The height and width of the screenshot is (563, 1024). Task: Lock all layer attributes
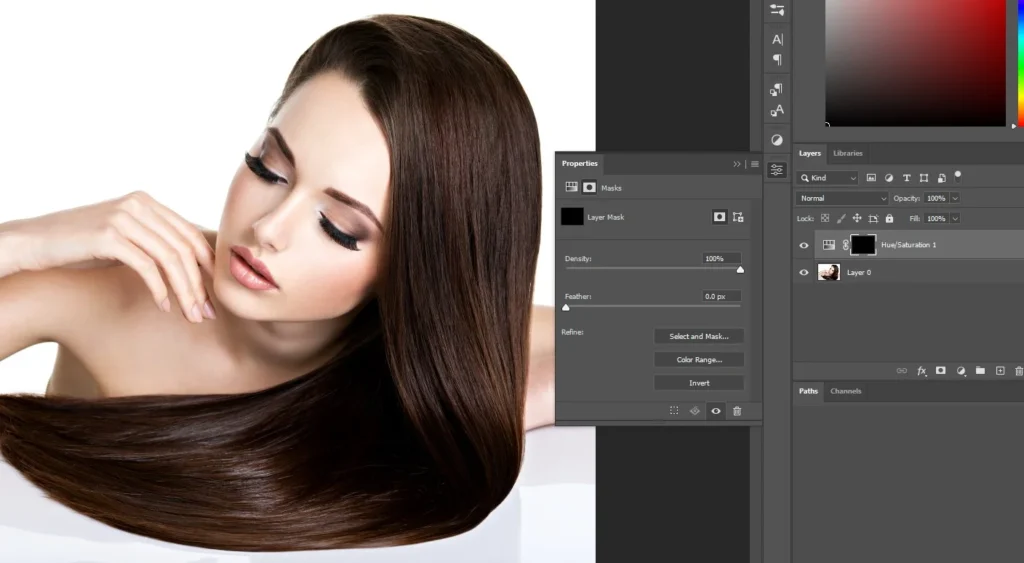point(889,218)
